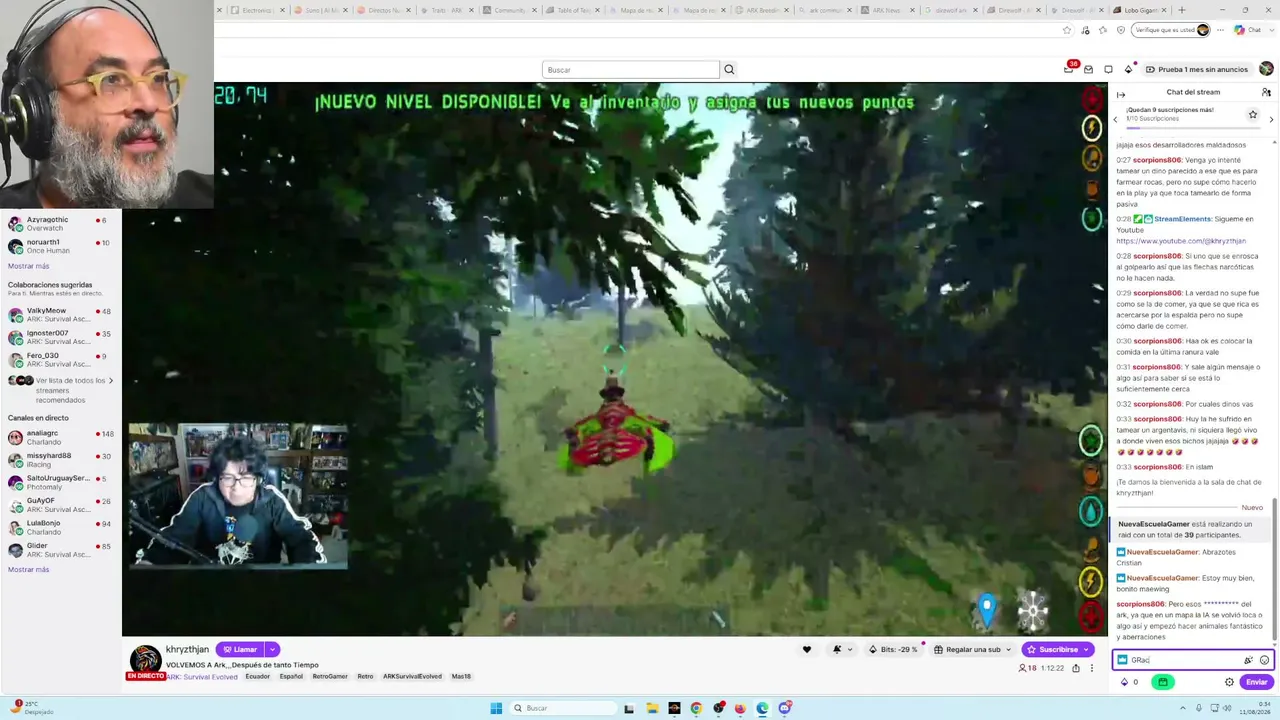Open the Suscribirse dropdown
The width and height of the screenshot is (1280, 720).
point(1088,649)
